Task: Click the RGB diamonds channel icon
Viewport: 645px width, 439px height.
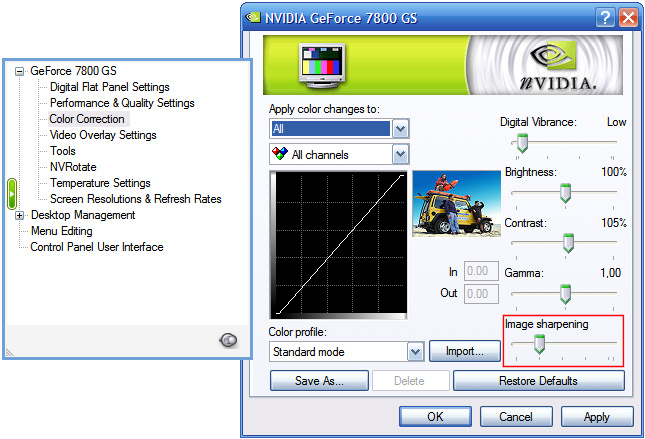Action: click(x=280, y=154)
